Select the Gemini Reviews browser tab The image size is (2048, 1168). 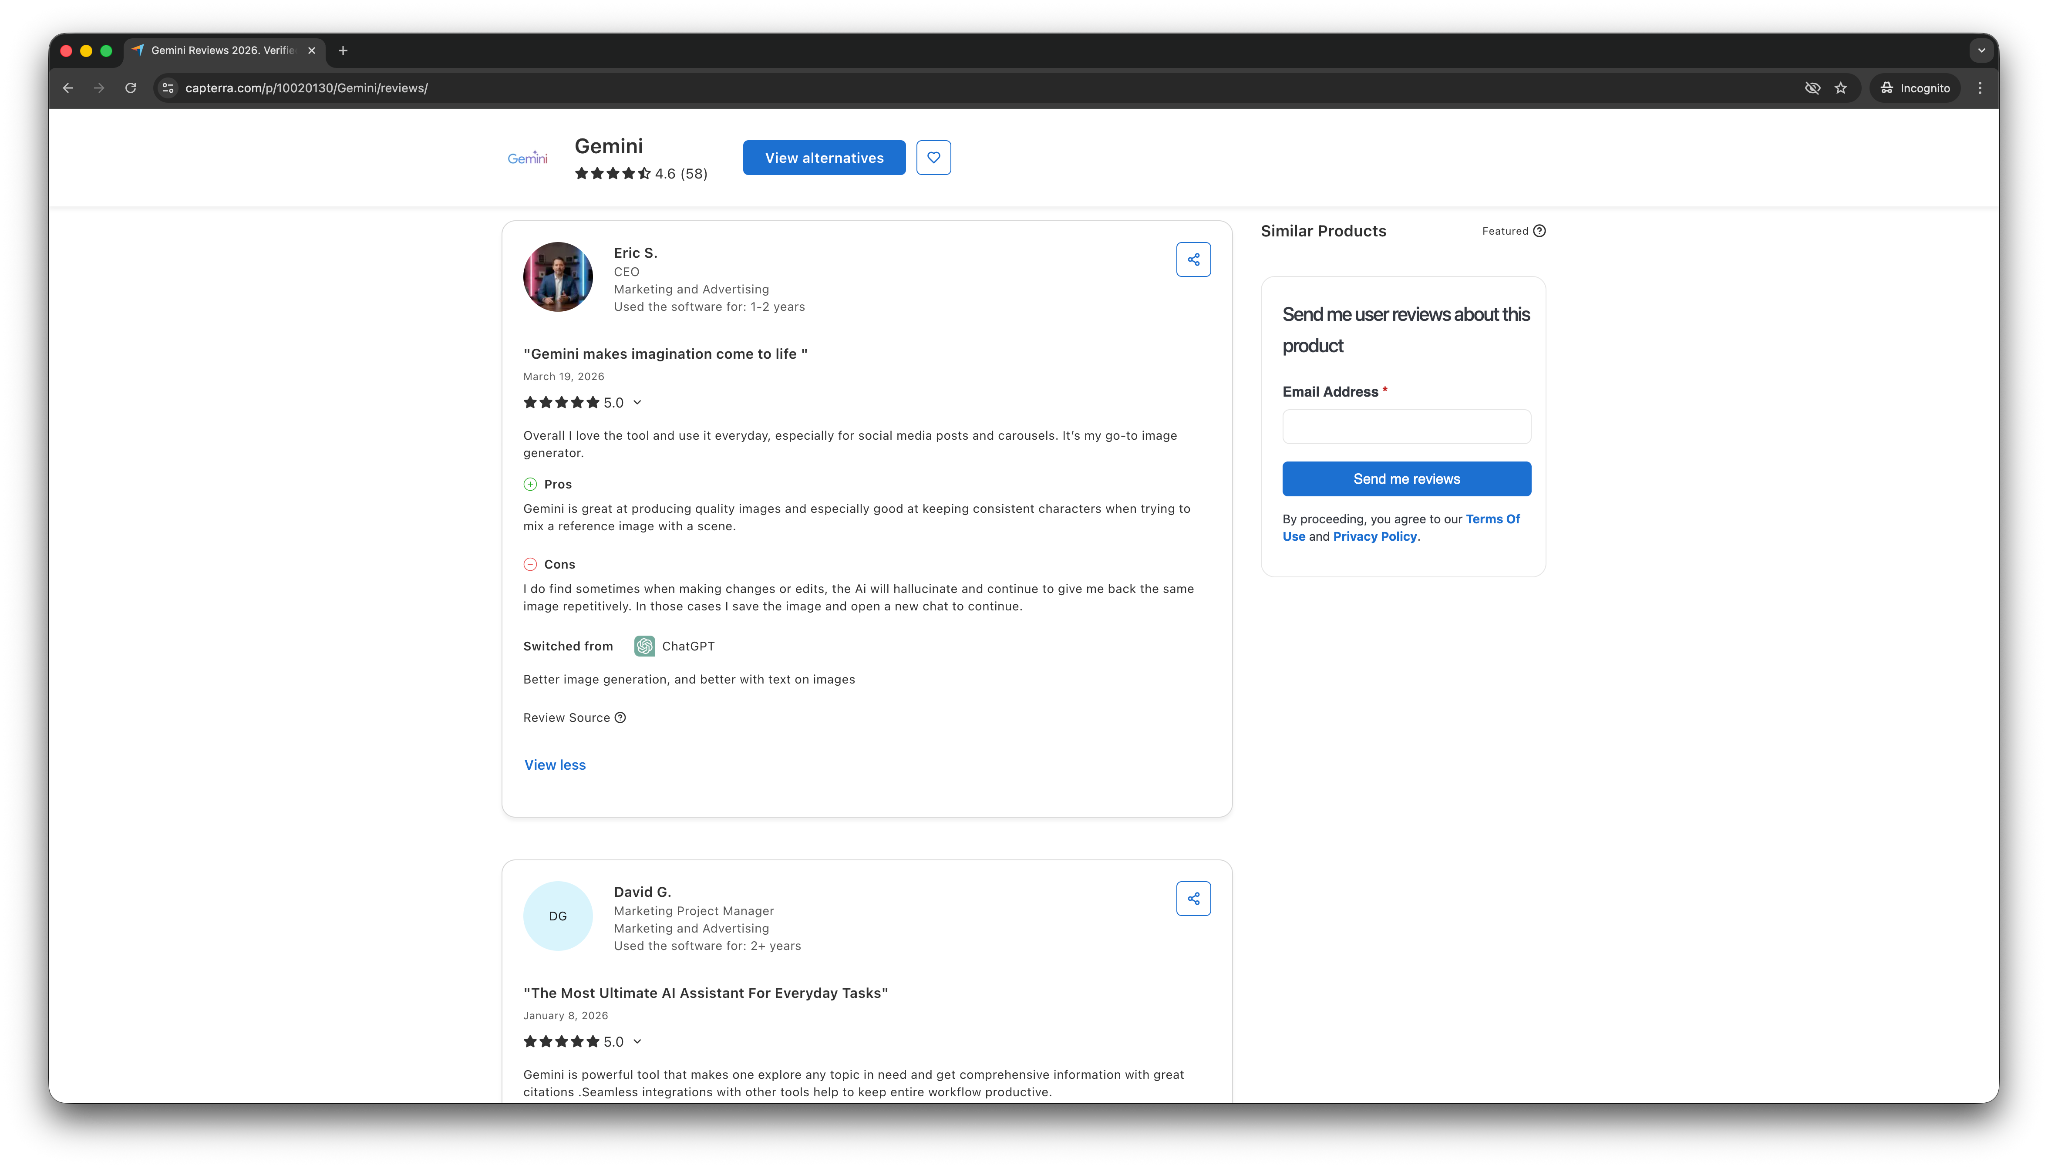coord(222,50)
